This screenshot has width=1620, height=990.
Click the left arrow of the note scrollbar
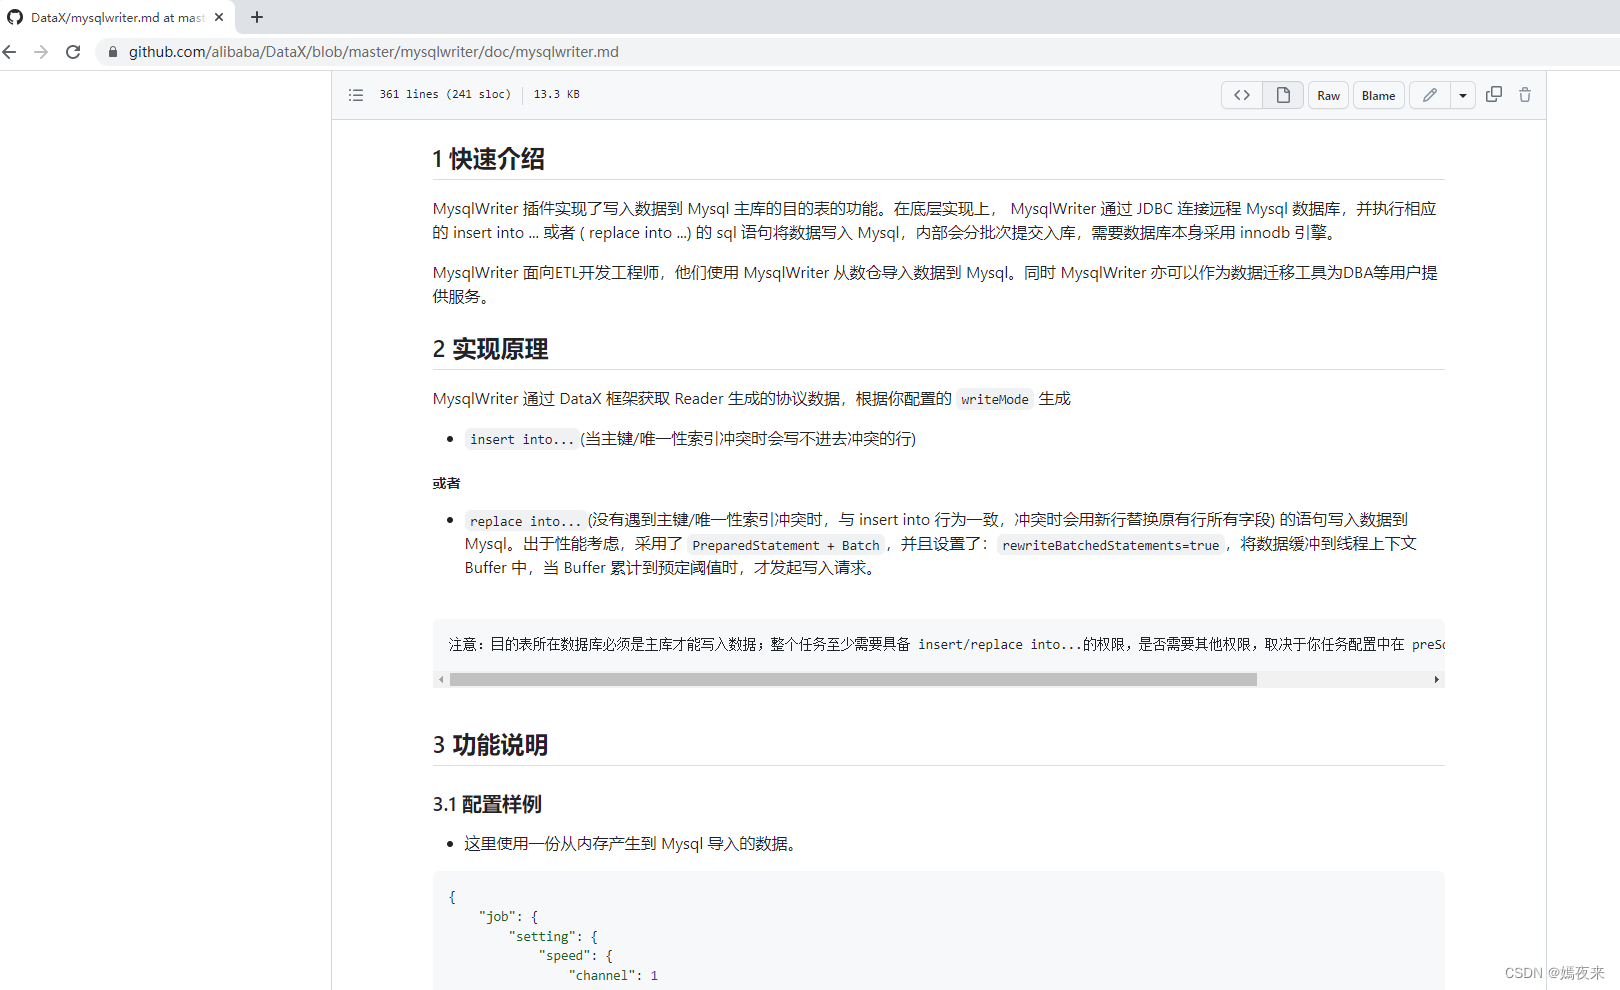pyautogui.click(x=441, y=679)
